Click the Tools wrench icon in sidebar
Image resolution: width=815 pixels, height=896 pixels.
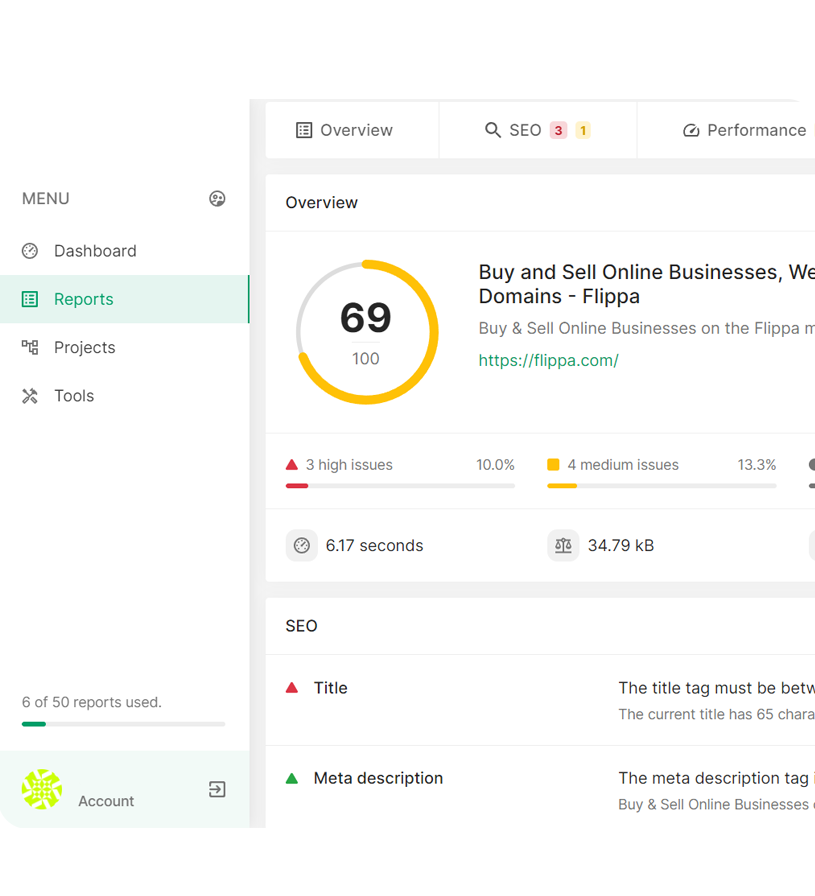30,396
